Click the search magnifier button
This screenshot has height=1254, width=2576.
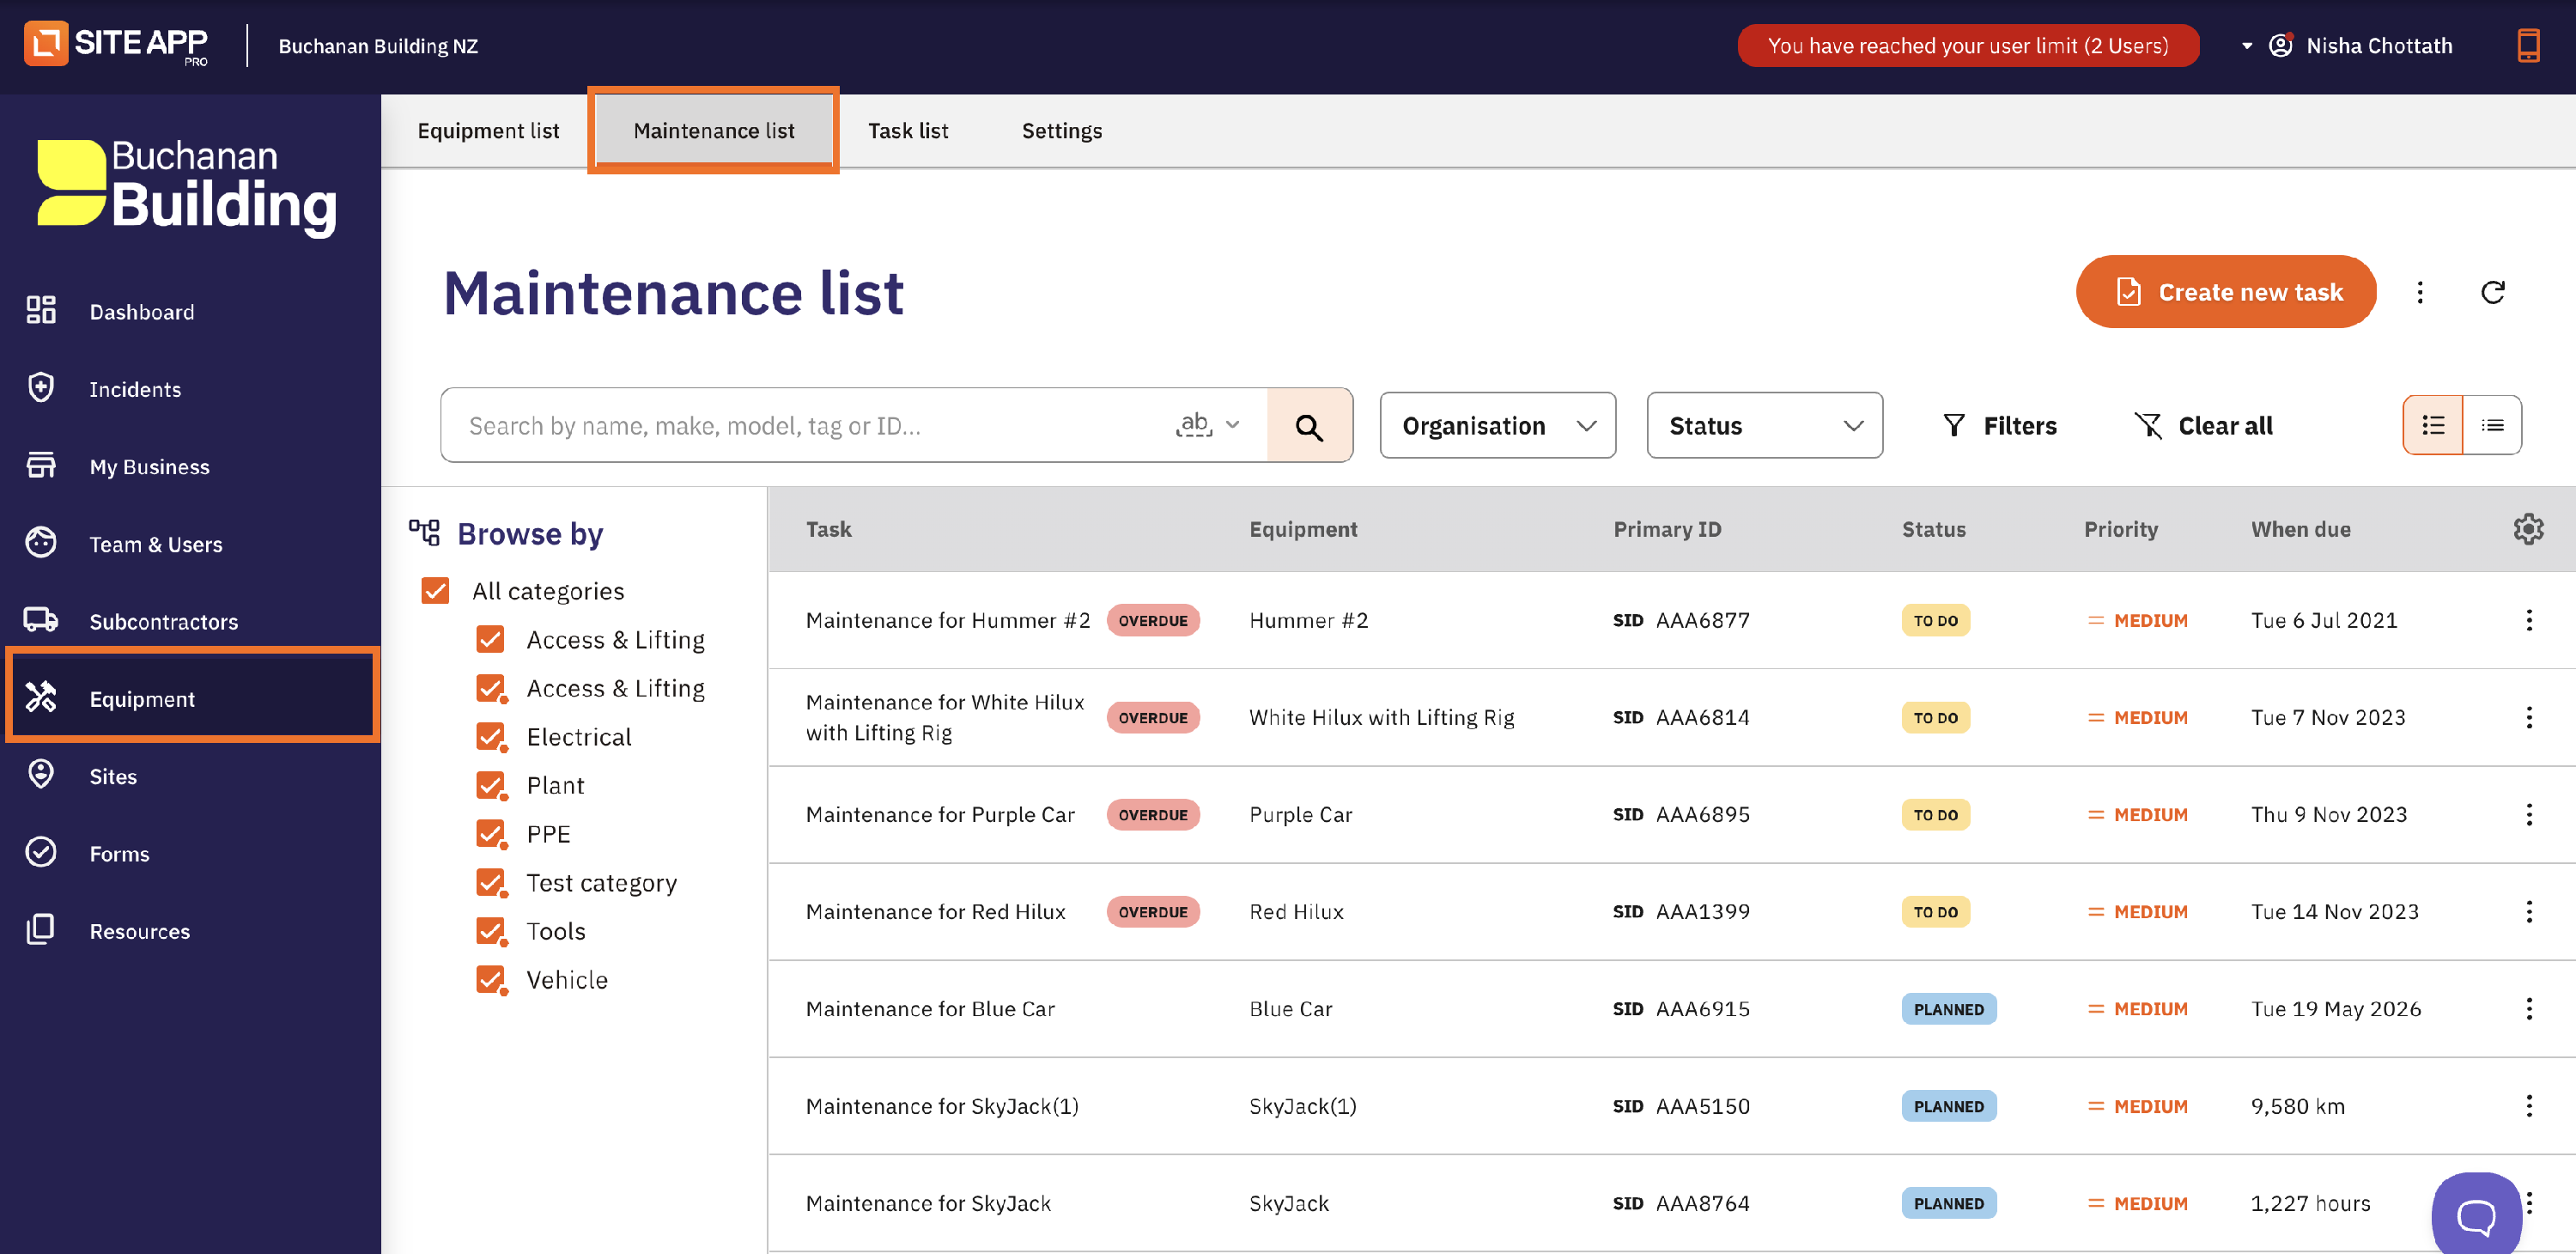coord(1309,426)
